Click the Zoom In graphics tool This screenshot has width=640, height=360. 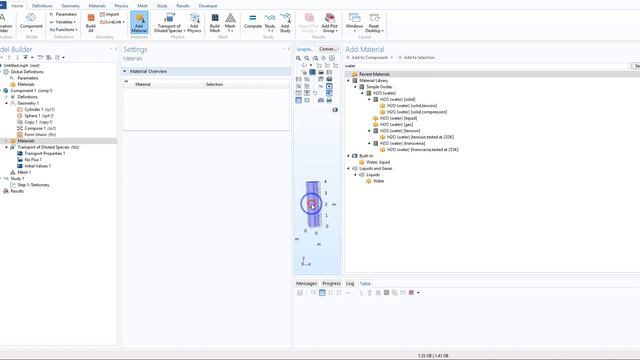[298, 58]
